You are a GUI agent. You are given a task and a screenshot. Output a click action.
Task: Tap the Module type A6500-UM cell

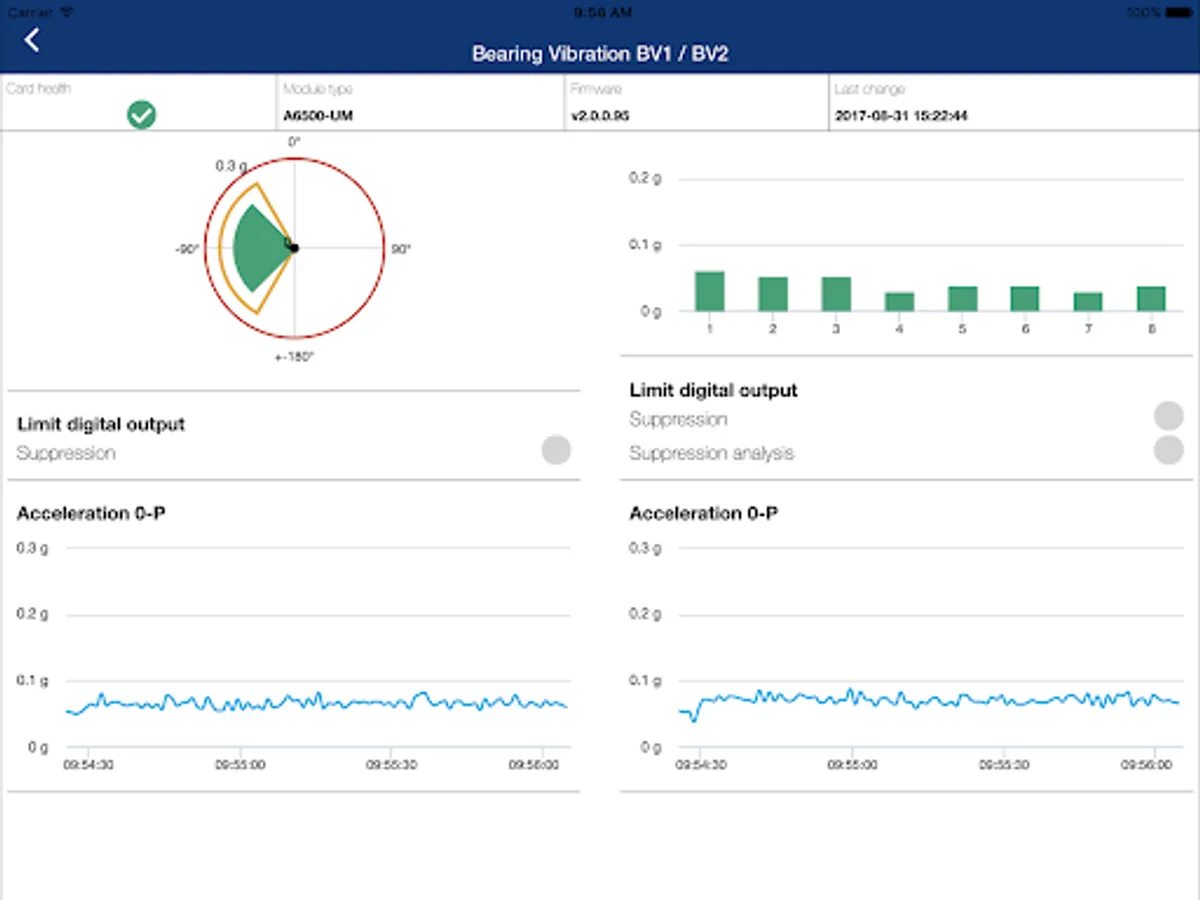point(422,103)
